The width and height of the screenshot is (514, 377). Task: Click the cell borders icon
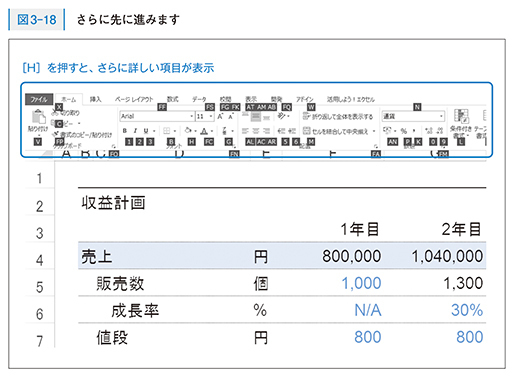[x=167, y=131]
